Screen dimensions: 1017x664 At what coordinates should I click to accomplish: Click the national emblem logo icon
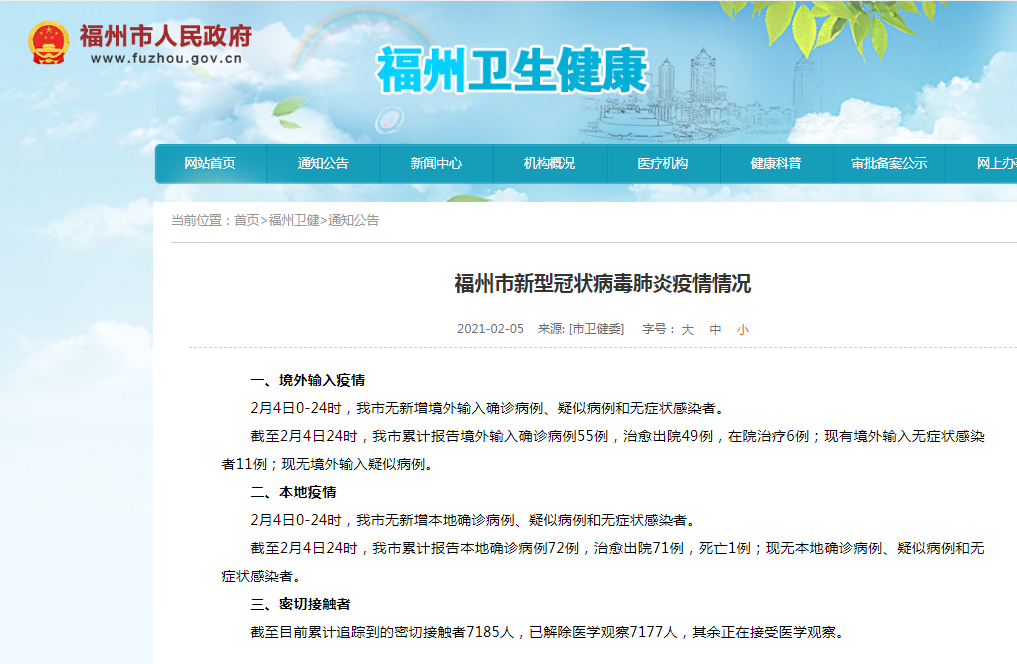pyautogui.click(x=49, y=43)
